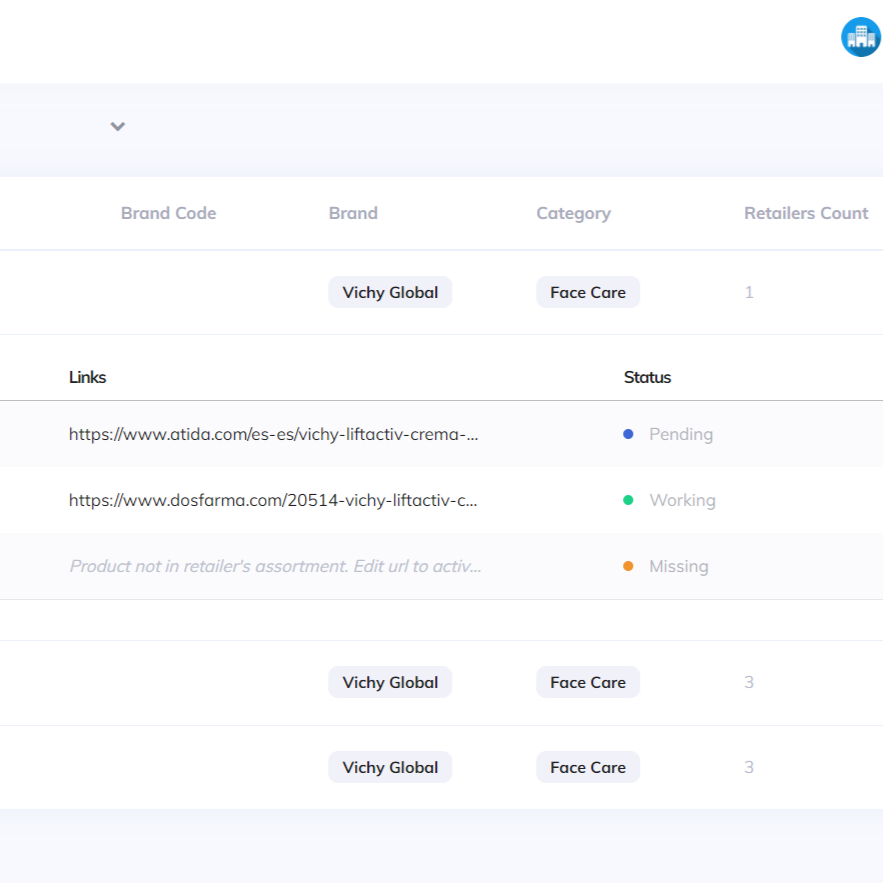The width and height of the screenshot is (883, 883).
Task: Click Vichy Global tag in the bottom row
Action: pyautogui.click(x=390, y=767)
